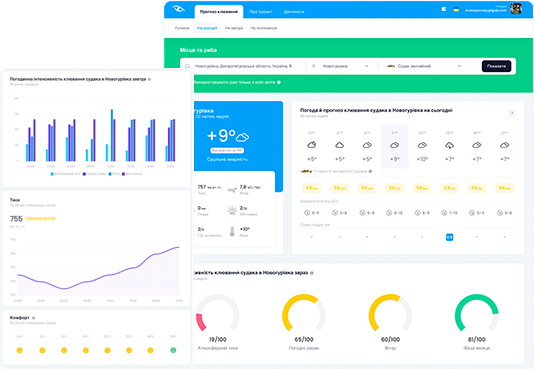The width and height of the screenshot is (534, 369).
Task: Switch to the "На післязавтра" sub-tab
Action: (x=264, y=28)
